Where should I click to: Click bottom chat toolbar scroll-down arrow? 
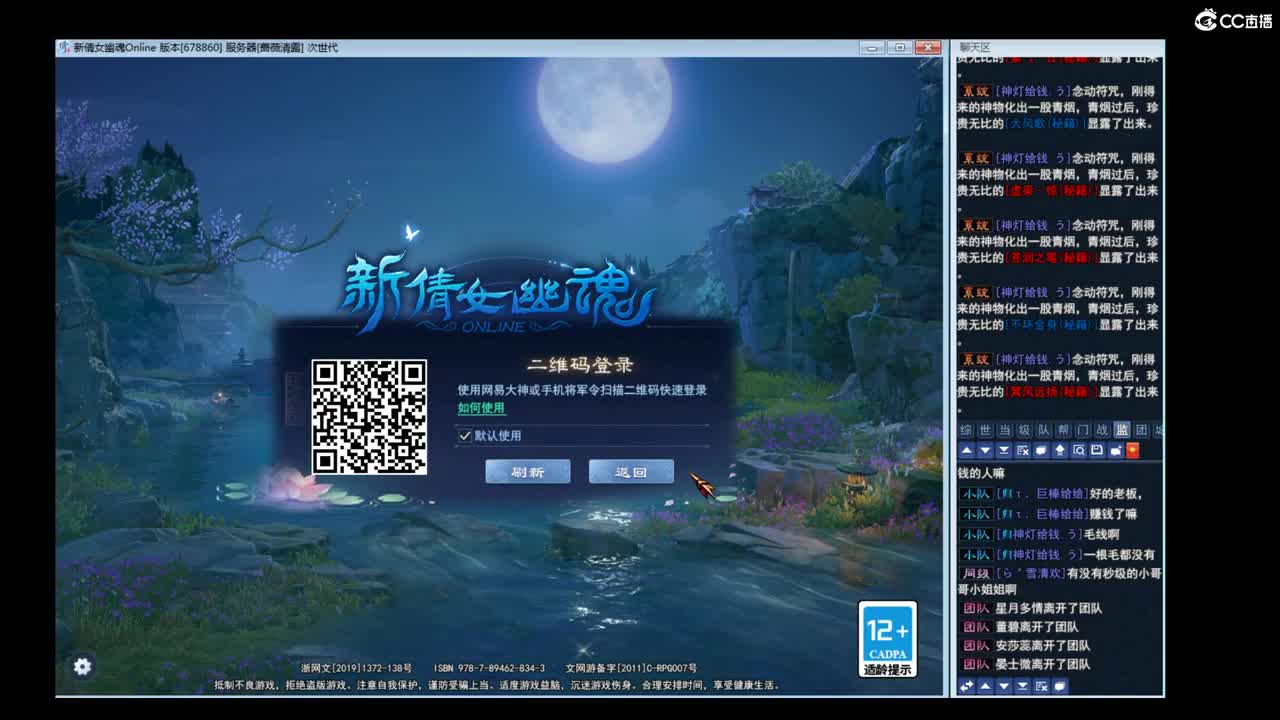pyautogui.click(x=1003, y=686)
